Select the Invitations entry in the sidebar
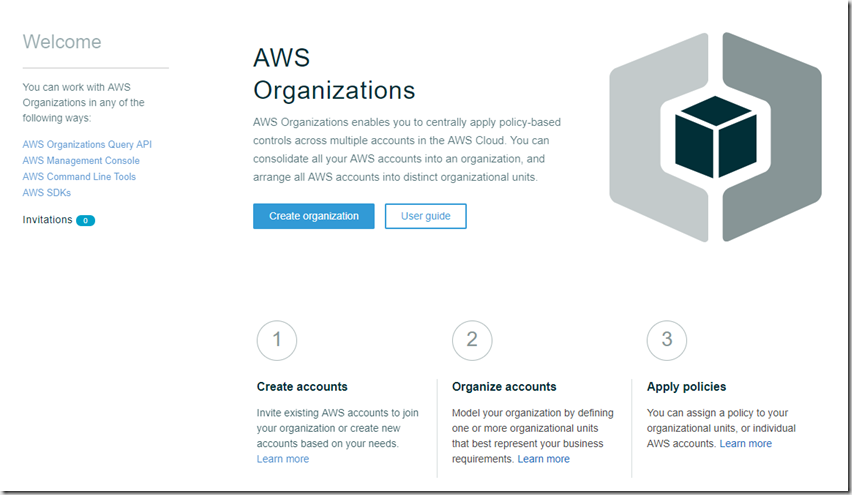The image size is (852, 495). pyautogui.click(x=47, y=220)
